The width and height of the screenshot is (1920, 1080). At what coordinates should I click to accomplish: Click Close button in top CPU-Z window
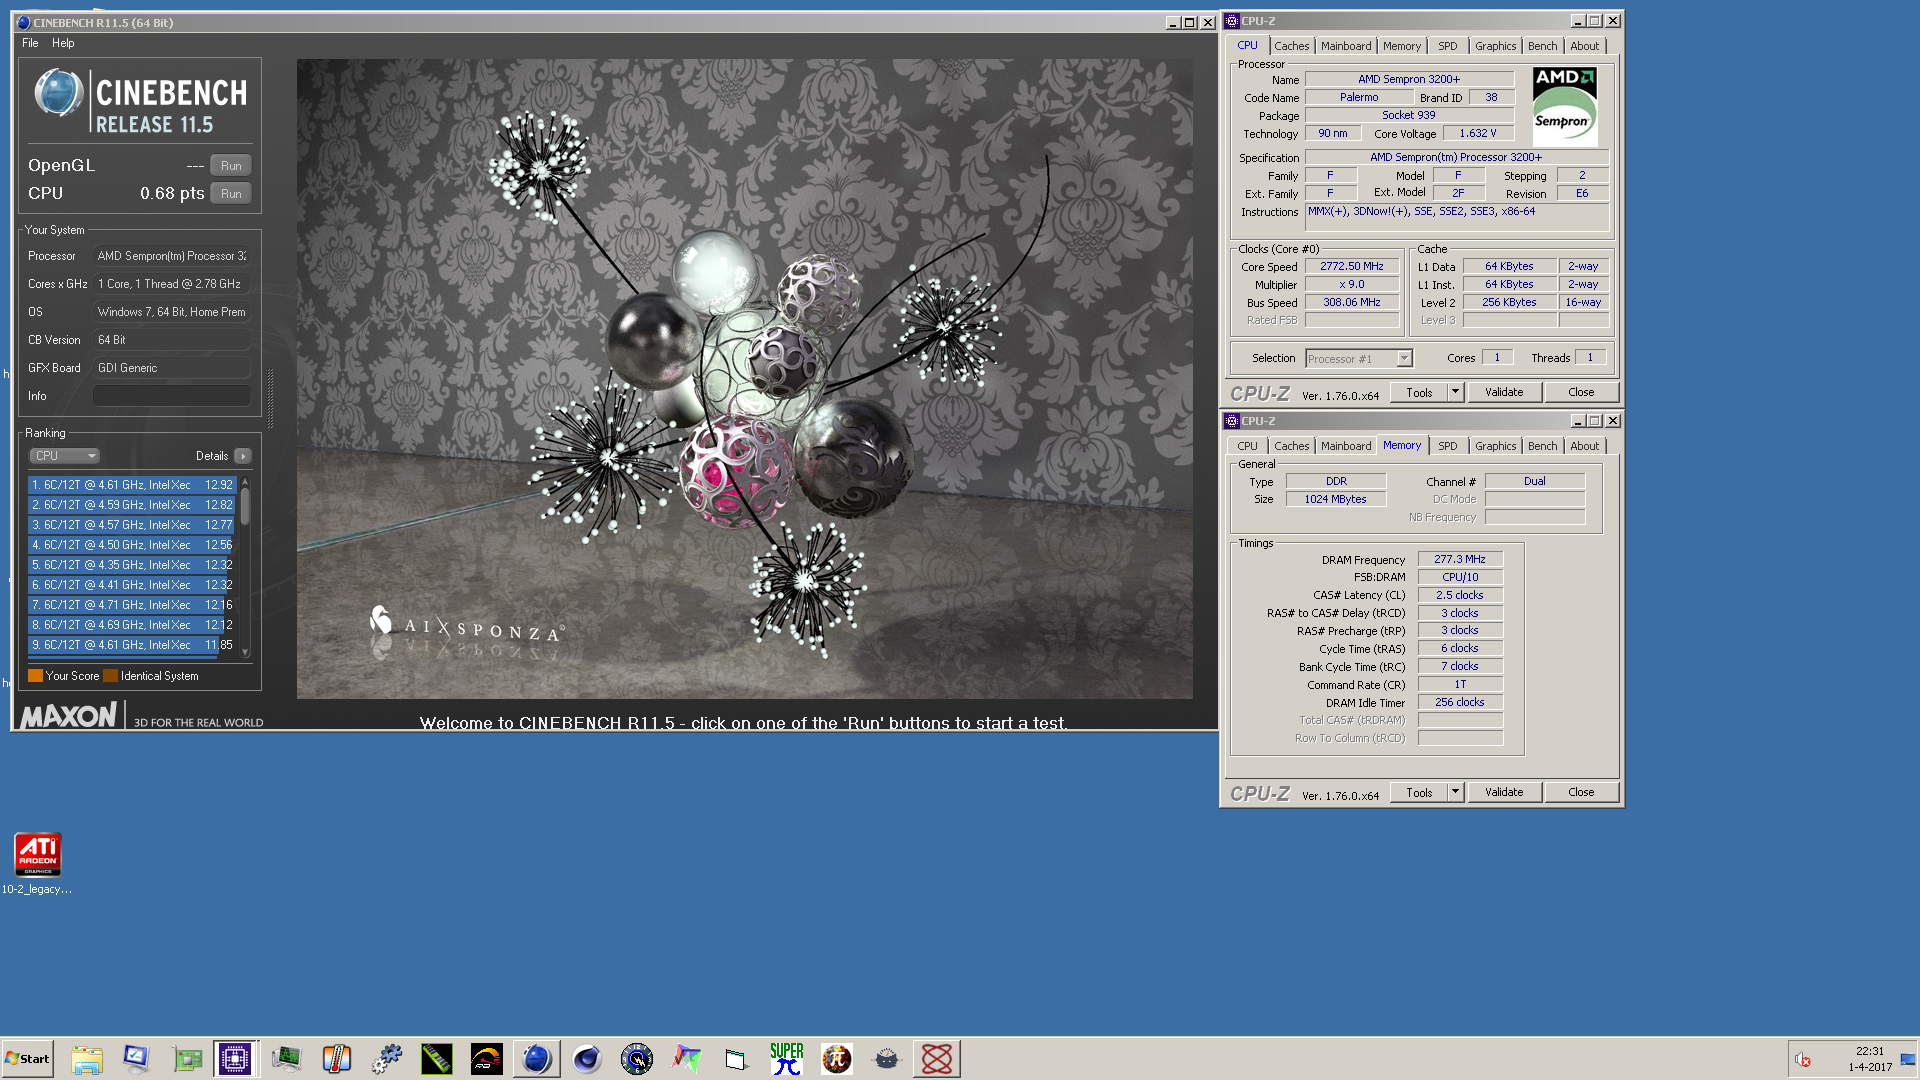pos(1581,393)
